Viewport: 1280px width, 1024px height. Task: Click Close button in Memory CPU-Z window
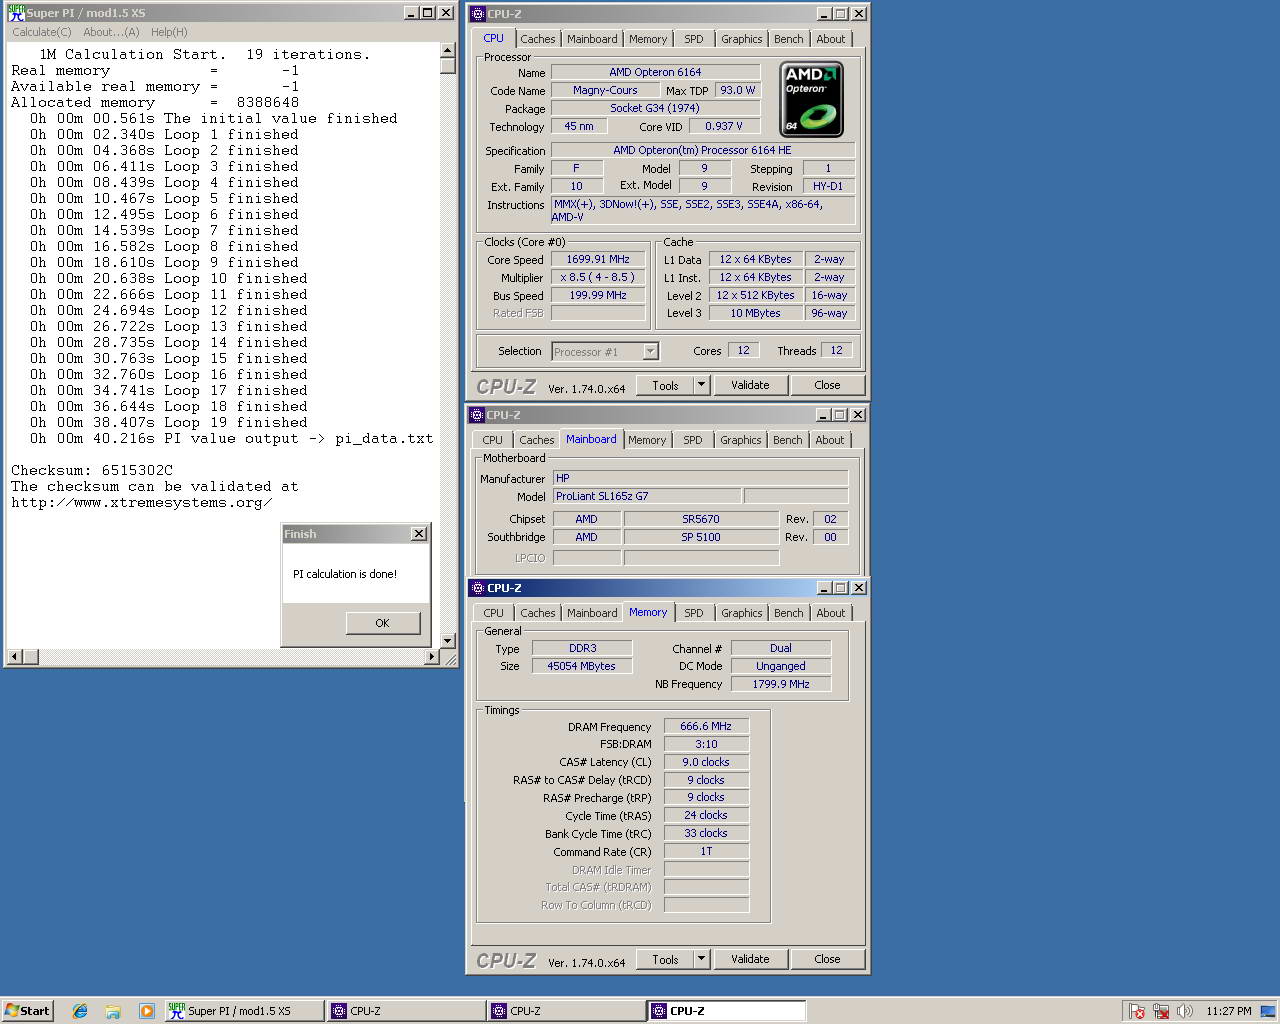[x=827, y=959]
